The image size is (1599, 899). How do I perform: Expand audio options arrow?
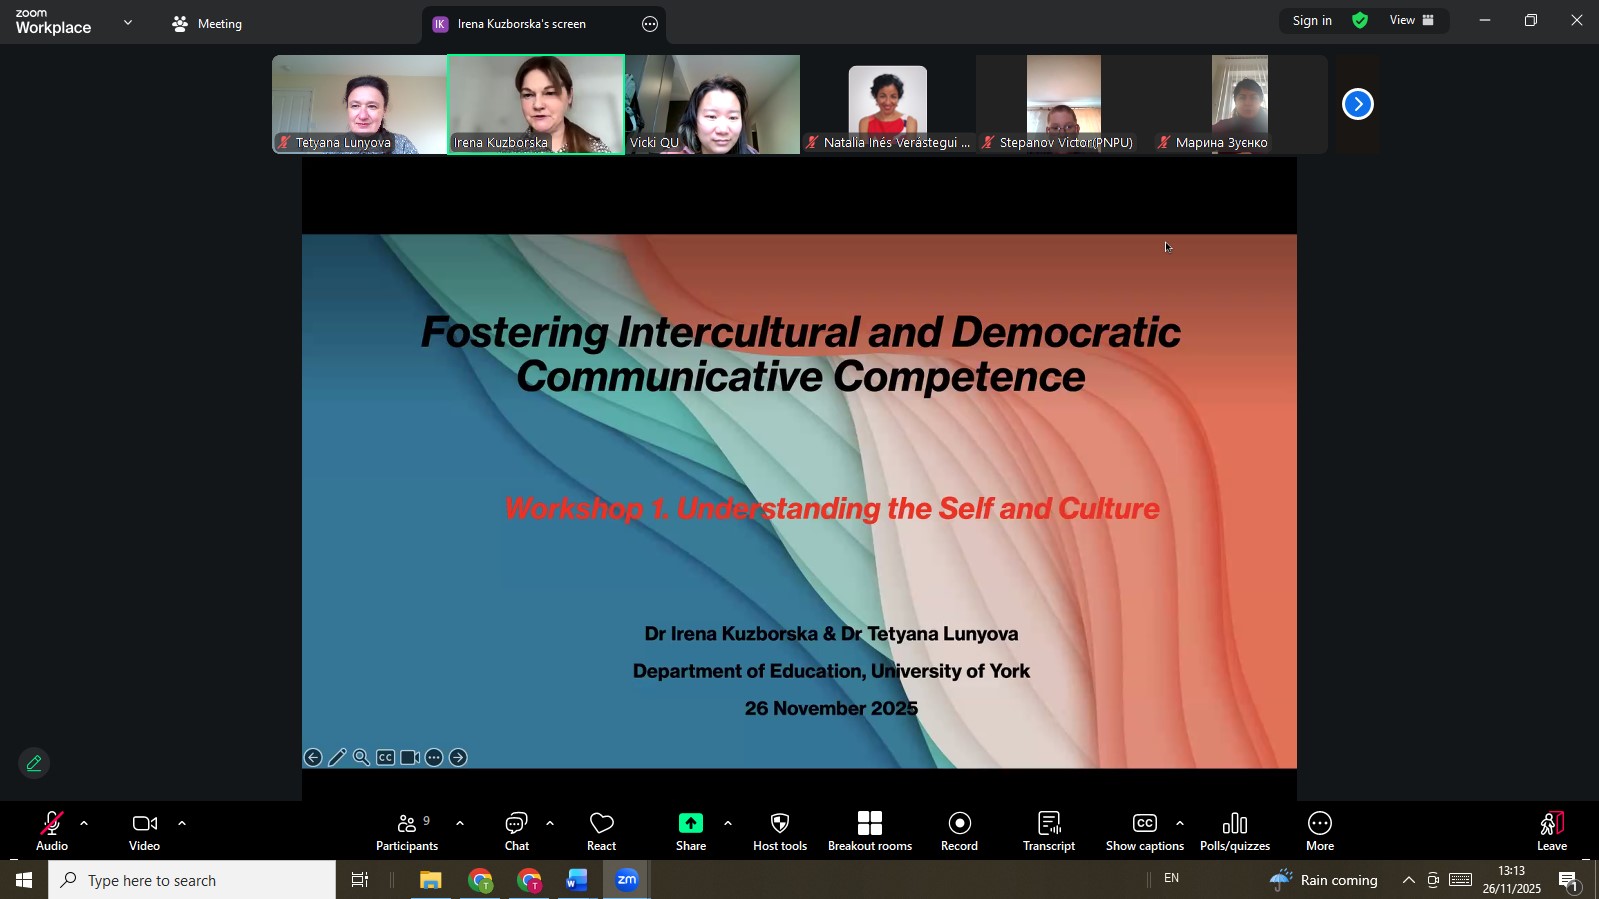click(84, 824)
